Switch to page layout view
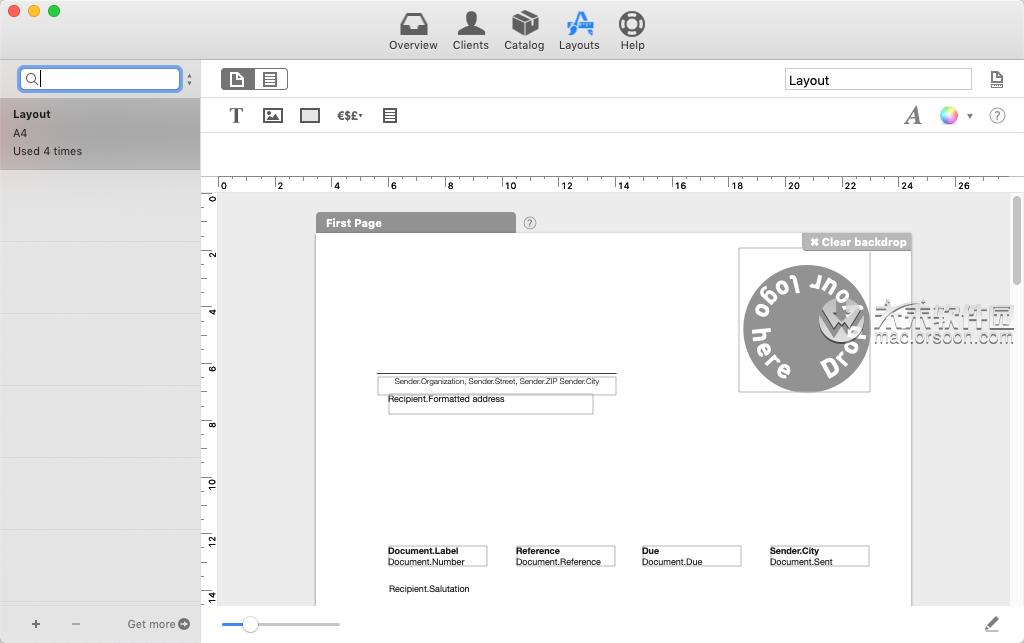 coord(238,79)
